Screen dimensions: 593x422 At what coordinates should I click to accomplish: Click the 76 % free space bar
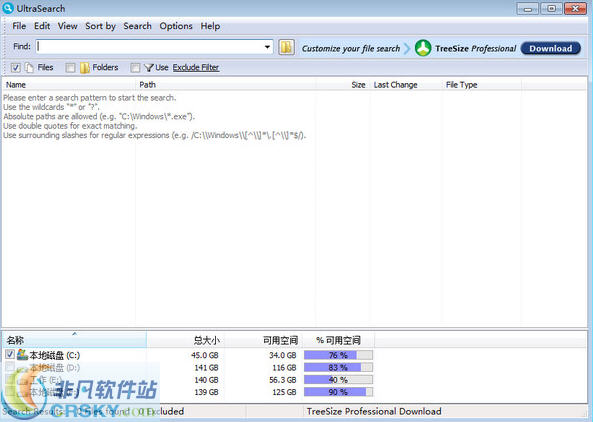[338, 355]
